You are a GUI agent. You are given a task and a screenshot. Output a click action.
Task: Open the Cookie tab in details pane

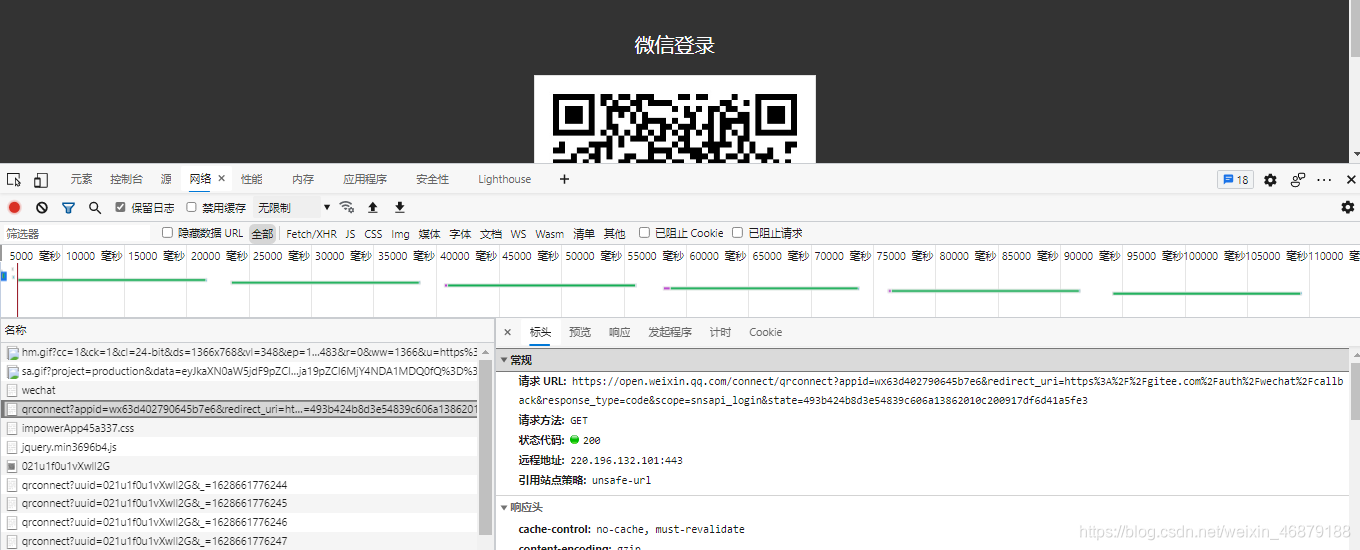pyautogui.click(x=766, y=332)
